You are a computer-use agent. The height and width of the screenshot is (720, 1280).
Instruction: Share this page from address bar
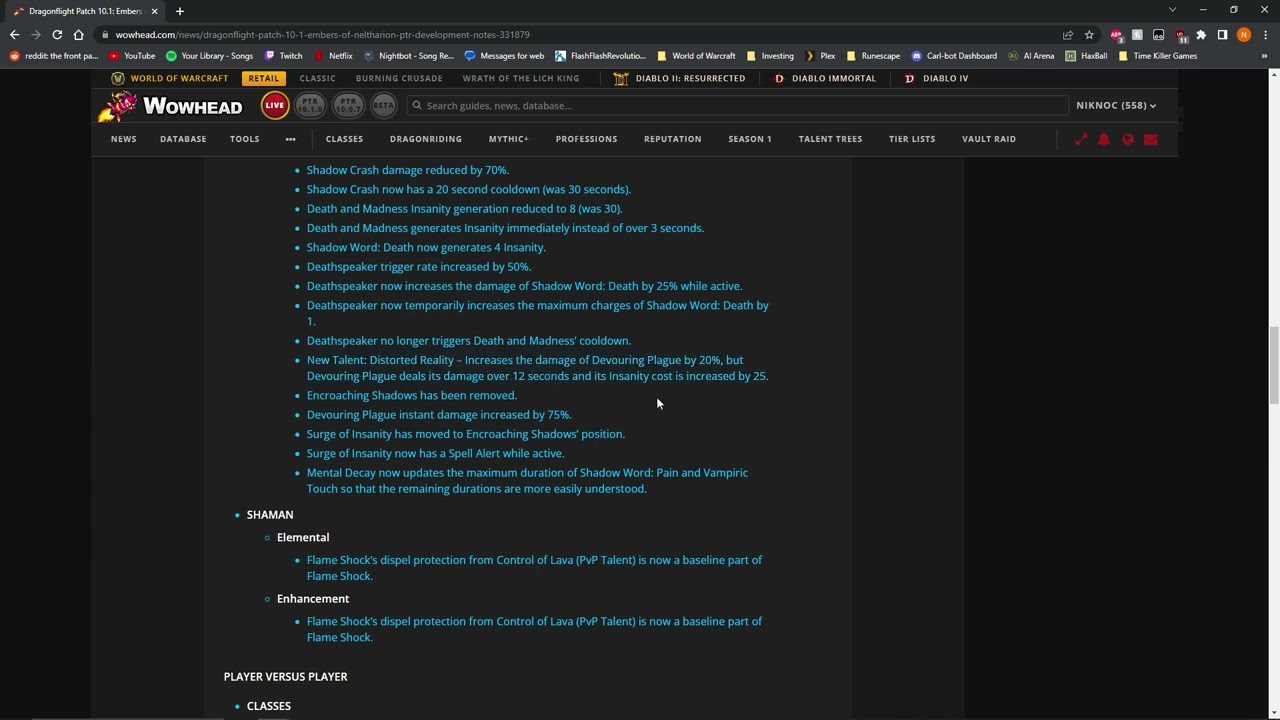[1068, 34]
